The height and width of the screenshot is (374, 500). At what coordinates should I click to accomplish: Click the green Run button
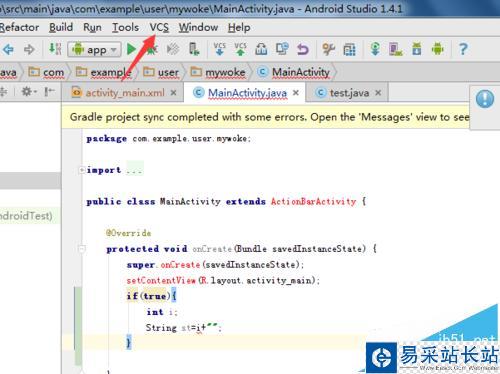coord(131,49)
